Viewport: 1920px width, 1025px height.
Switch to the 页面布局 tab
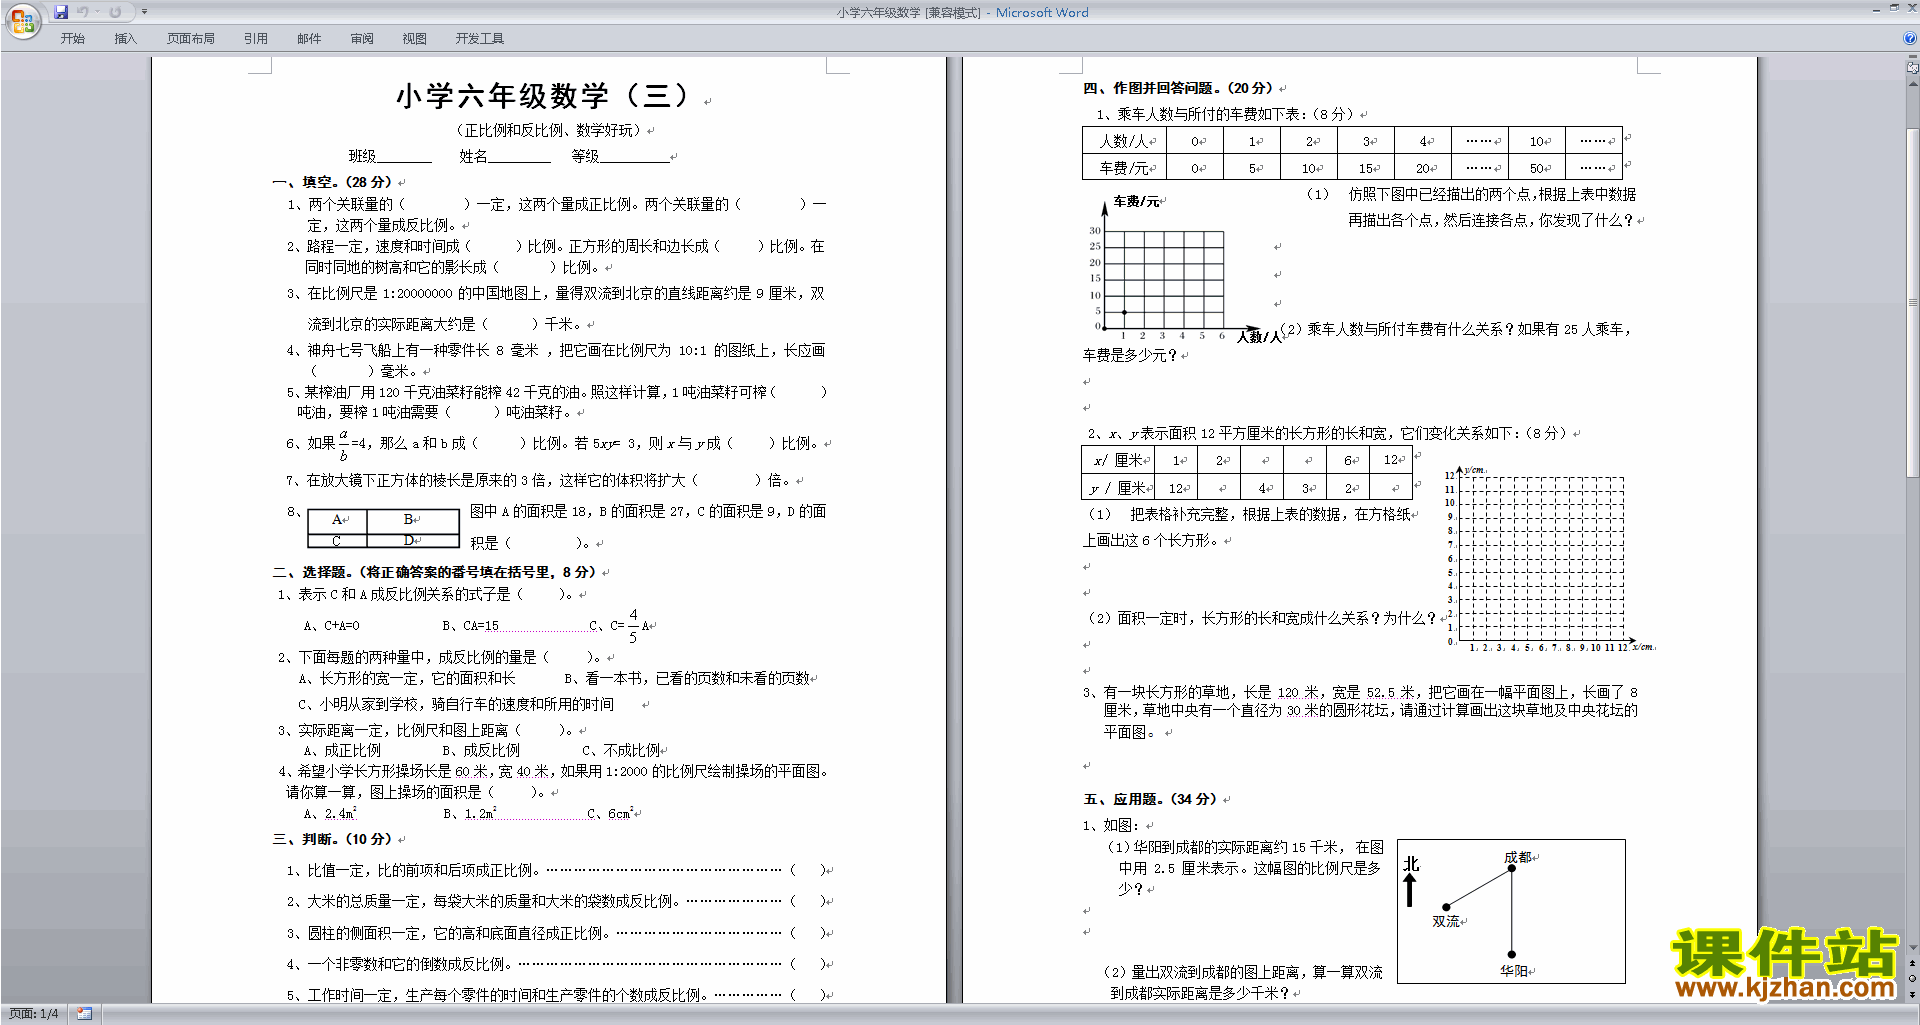(x=191, y=39)
